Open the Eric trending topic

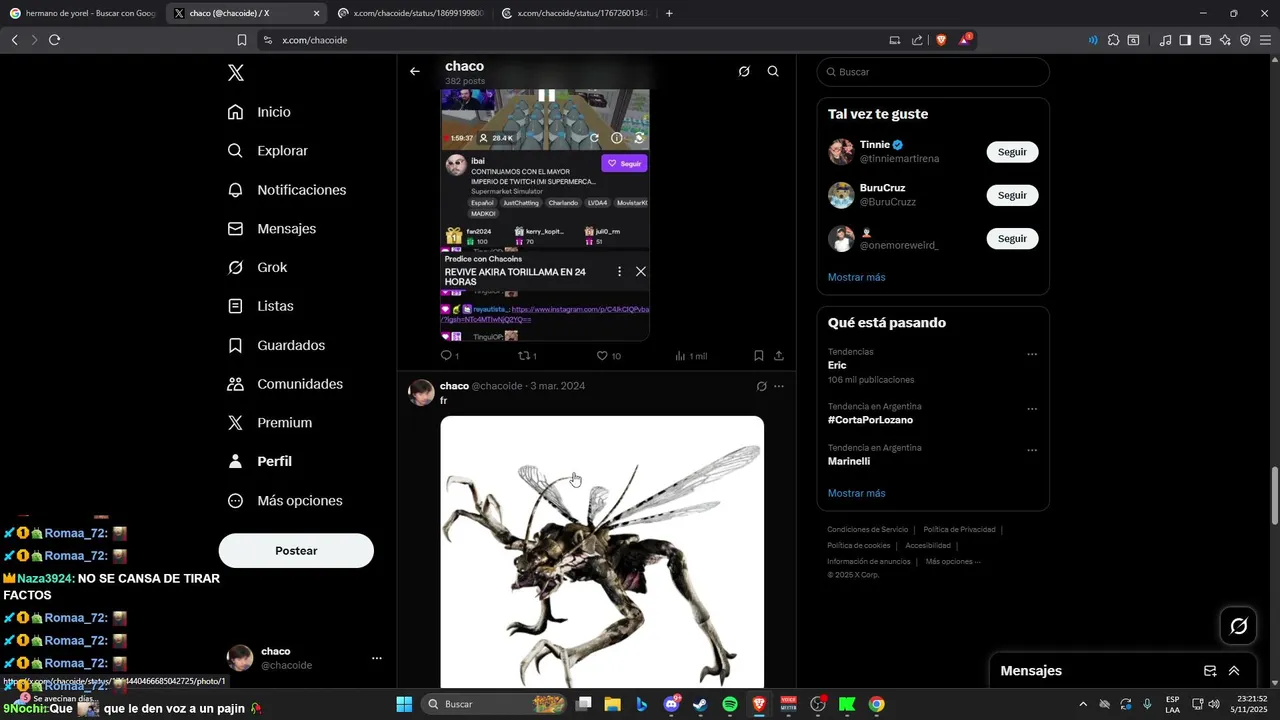point(837,366)
